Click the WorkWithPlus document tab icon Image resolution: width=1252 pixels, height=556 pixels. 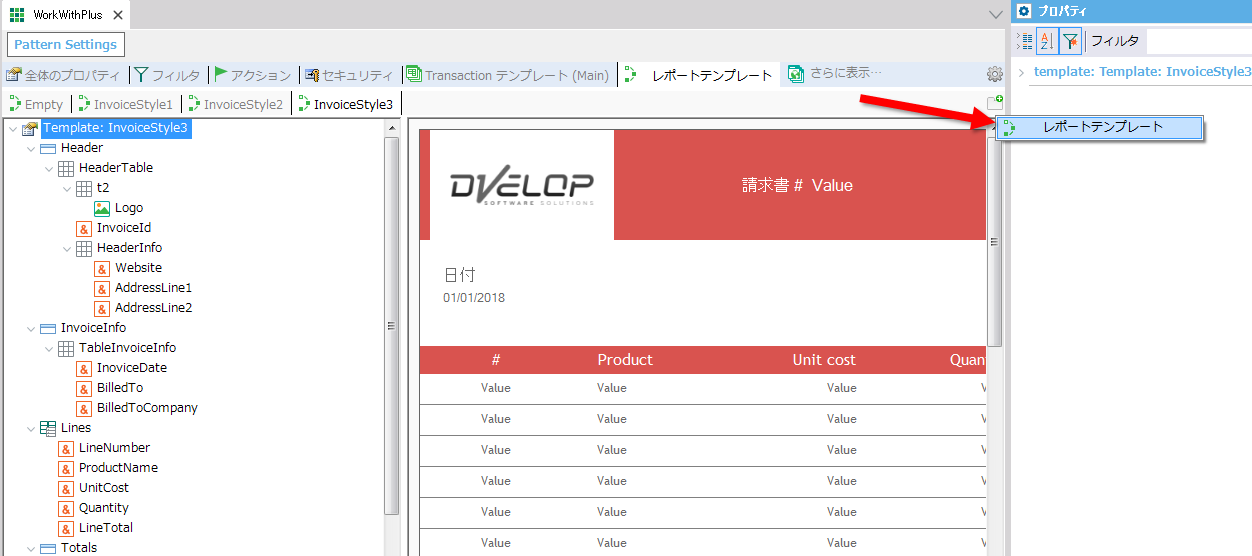coord(17,15)
